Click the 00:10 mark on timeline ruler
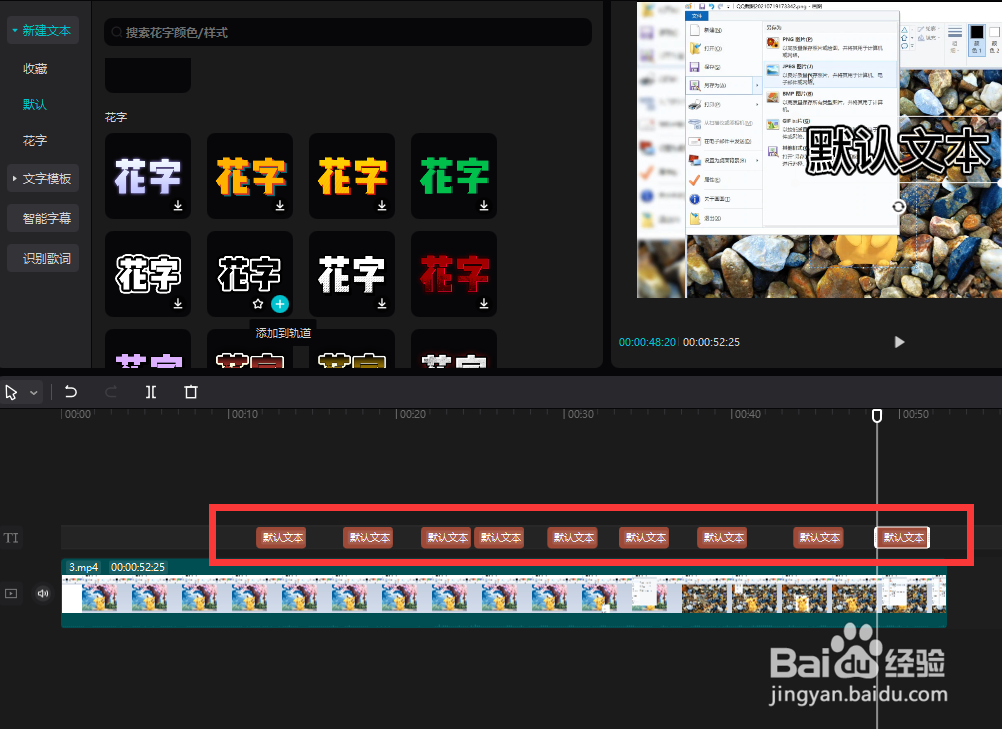The image size is (1002, 729). tap(243, 414)
